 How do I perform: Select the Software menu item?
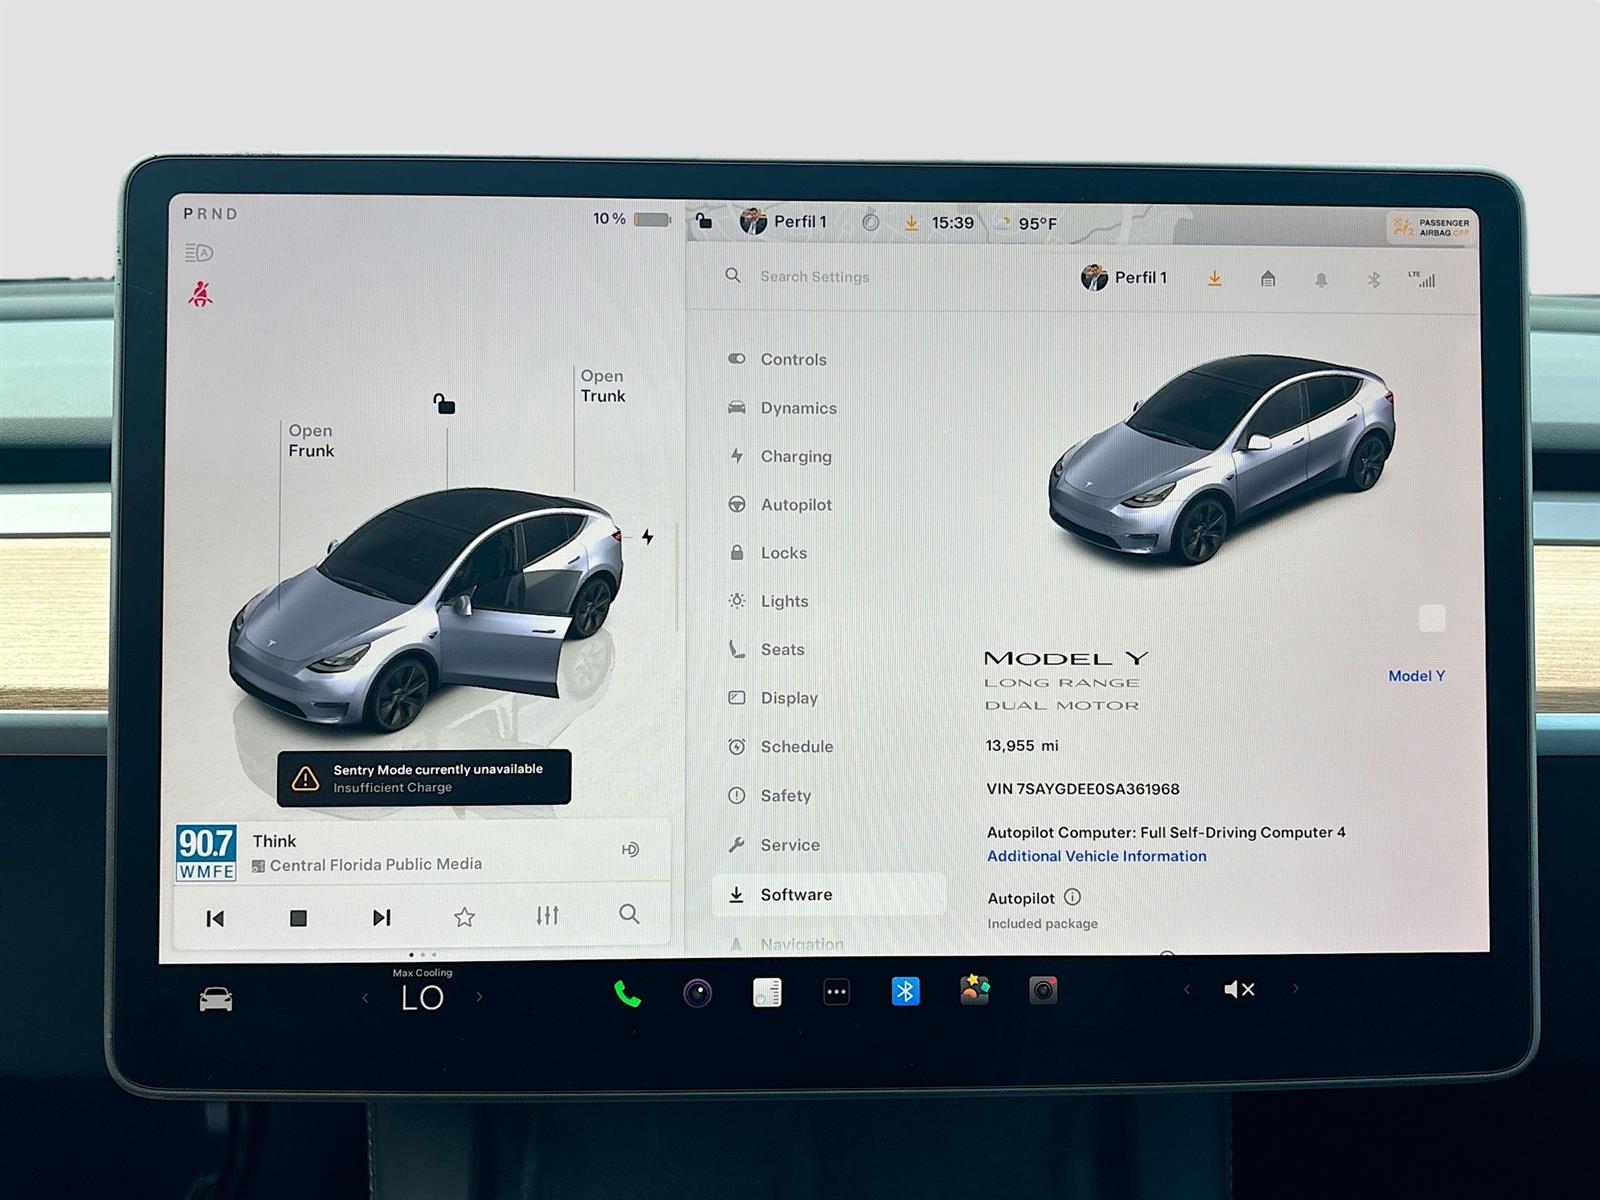tap(828, 895)
